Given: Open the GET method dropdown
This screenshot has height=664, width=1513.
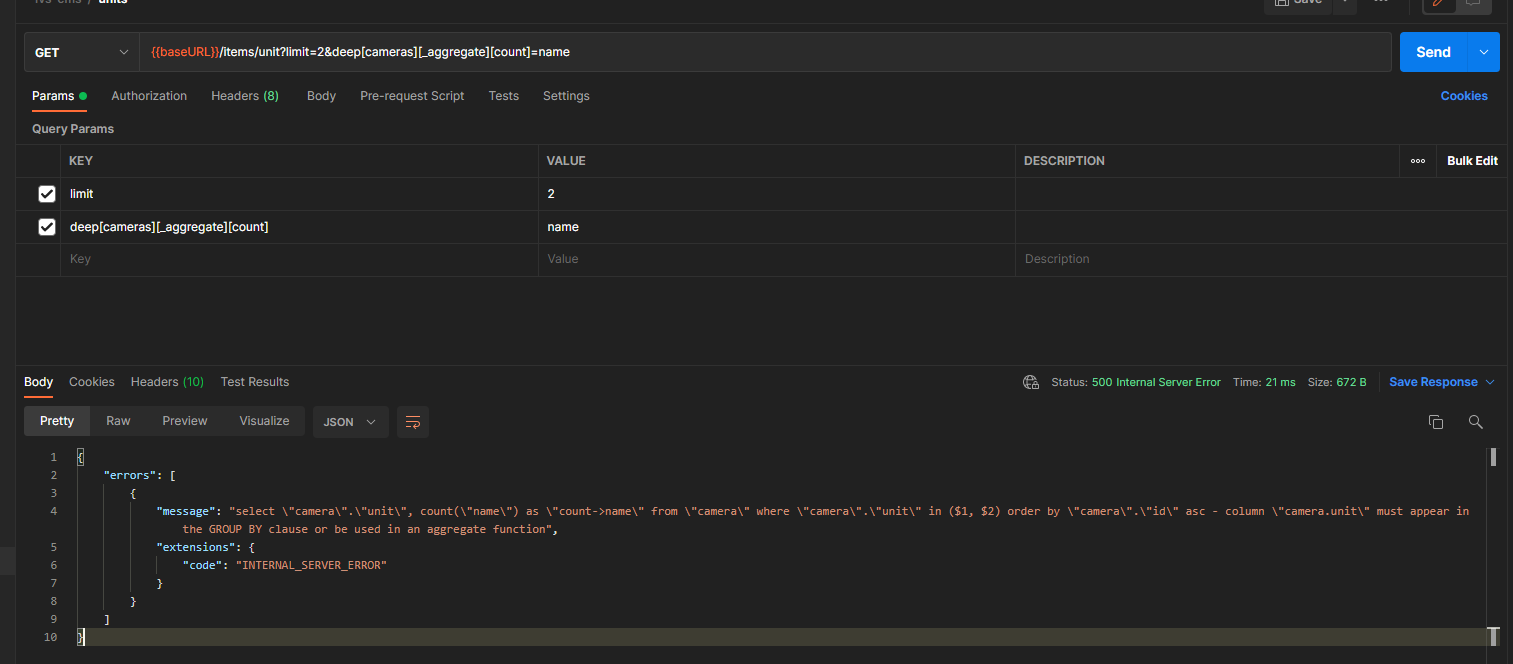Looking at the screenshot, I should (82, 52).
